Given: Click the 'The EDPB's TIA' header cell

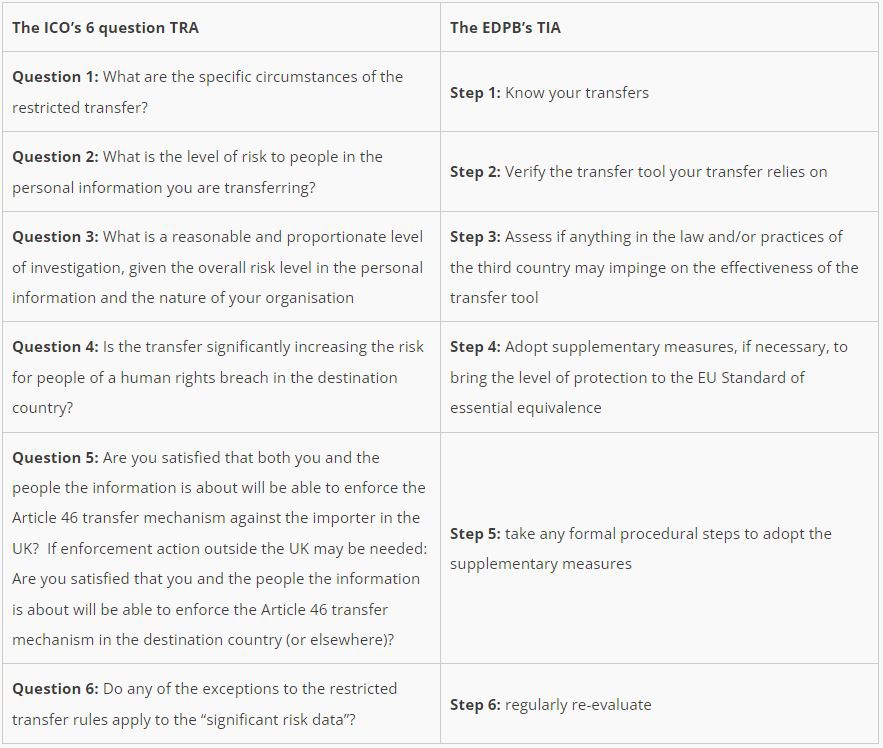Looking at the screenshot, I should click(x=505, y=27).
